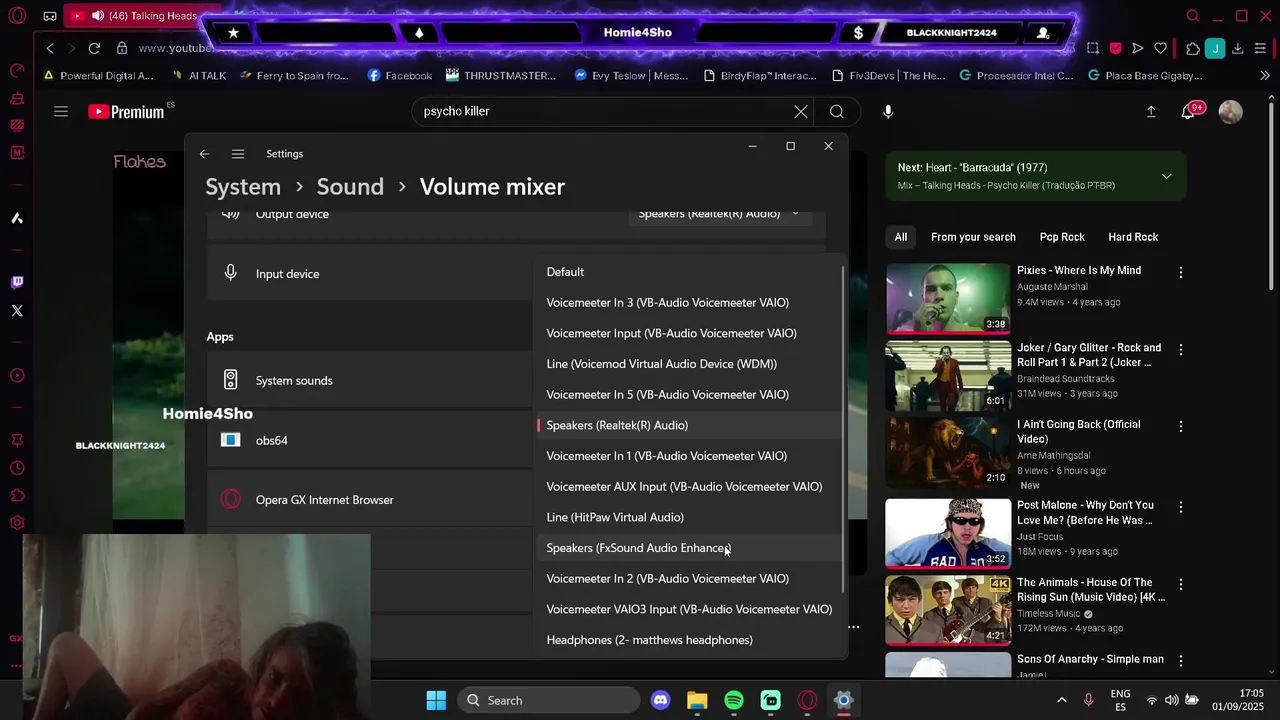This screenshot has height=720, width=1280.
Task: Open the Facebook bookmark
Action: (400, 76)
